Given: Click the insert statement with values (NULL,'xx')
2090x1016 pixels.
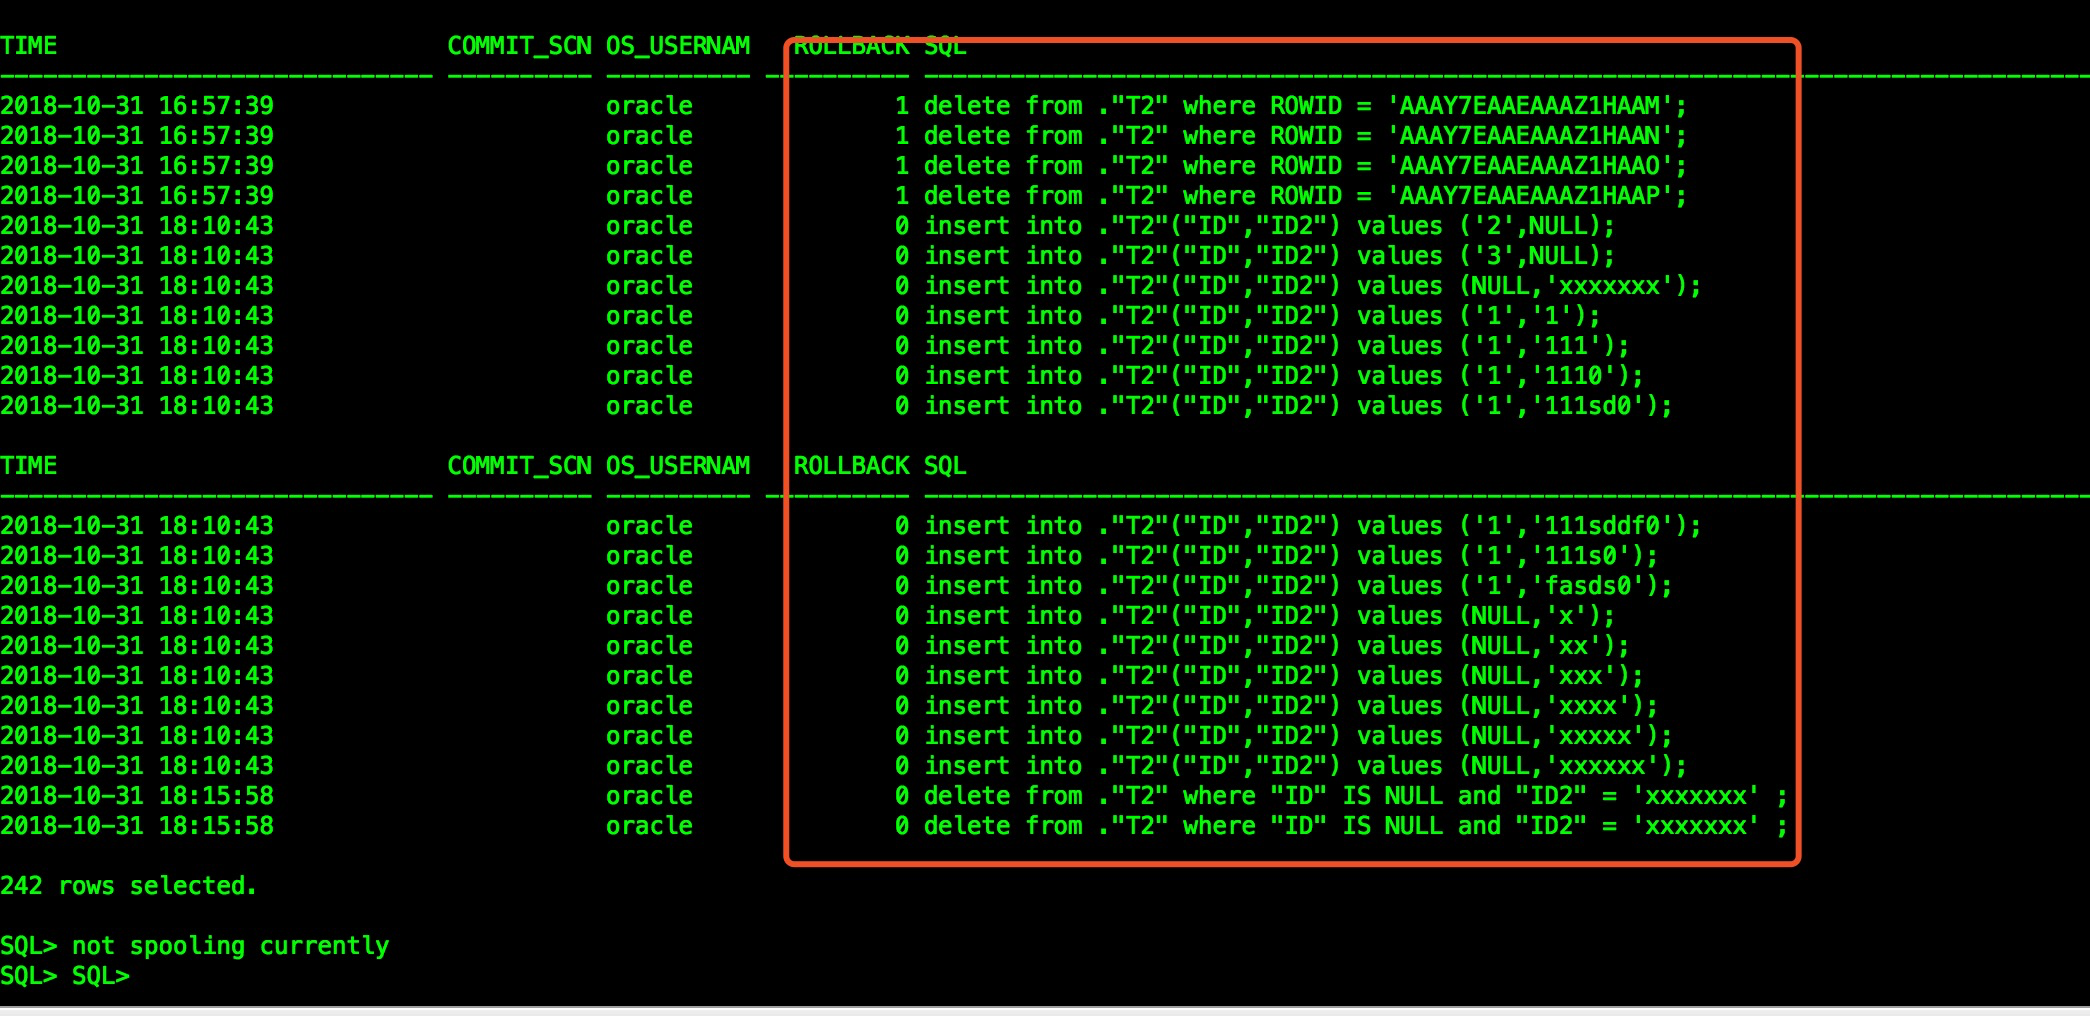Looking at the screenshot, I should click(1276, 646).
